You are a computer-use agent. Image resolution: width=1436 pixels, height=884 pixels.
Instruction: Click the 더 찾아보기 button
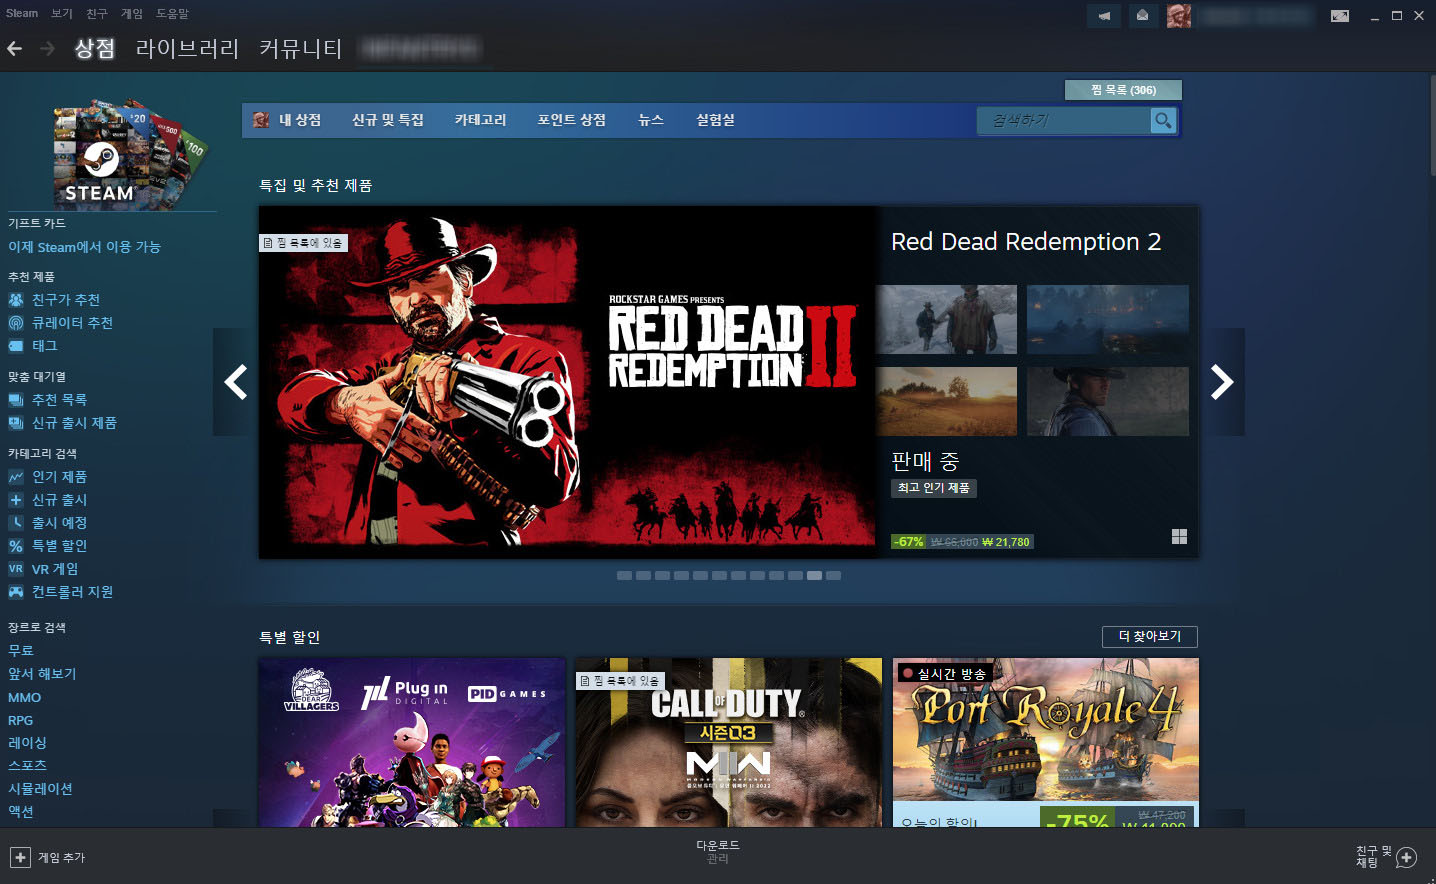click(1150, 636)
